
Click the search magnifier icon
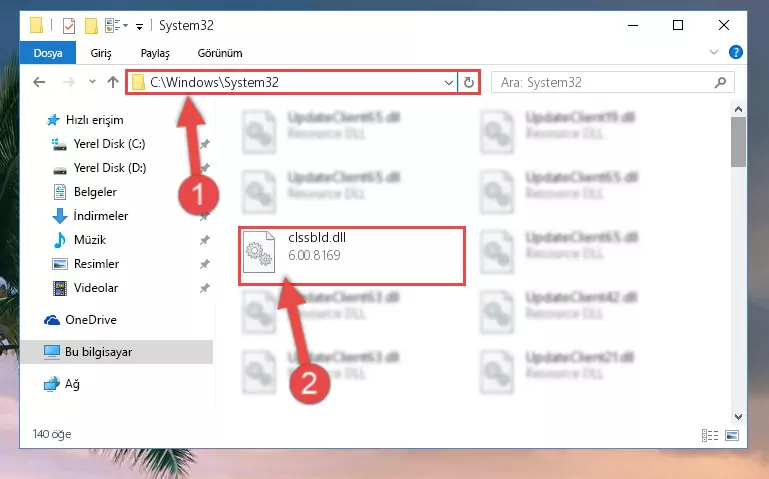coord(720,82)
